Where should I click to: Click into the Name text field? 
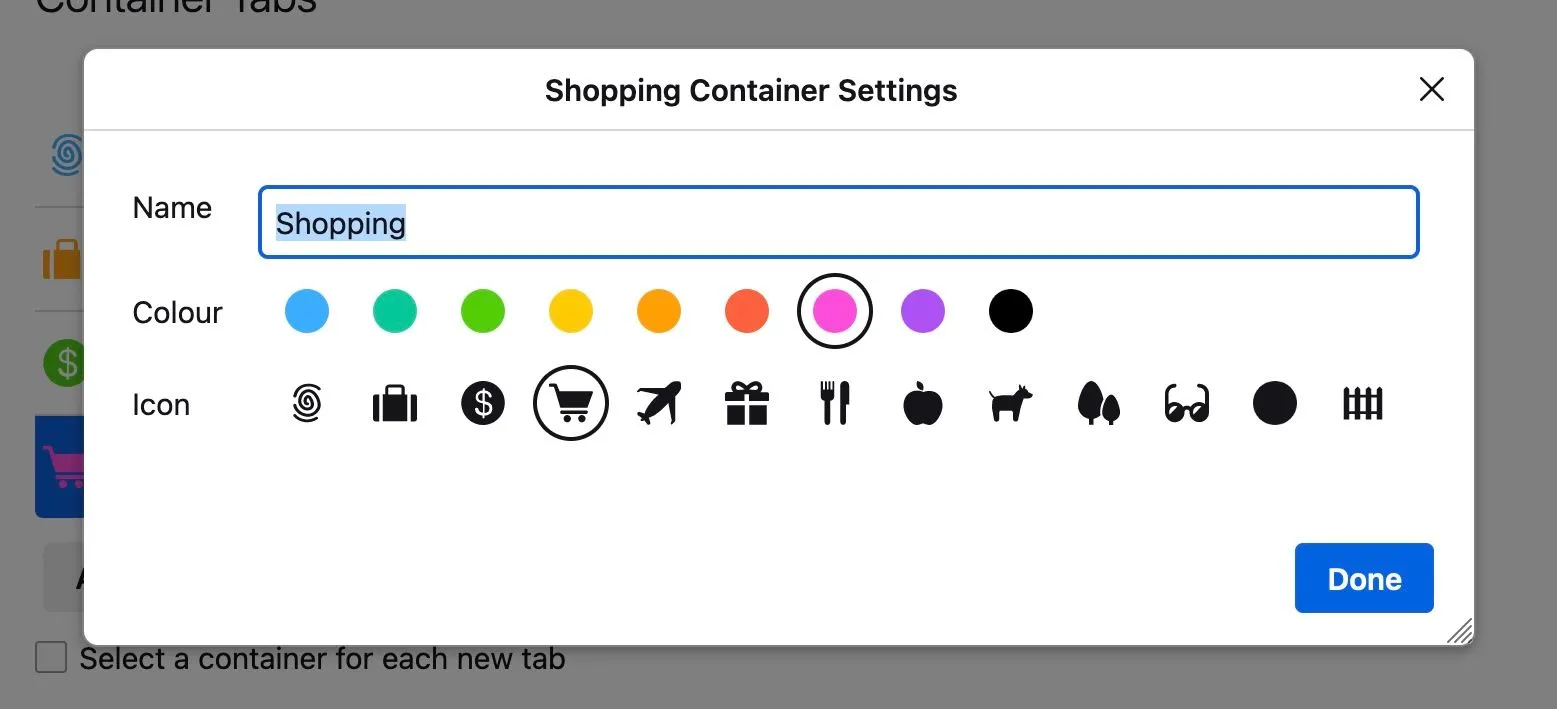pyautogui.click(x=839, y=222)
